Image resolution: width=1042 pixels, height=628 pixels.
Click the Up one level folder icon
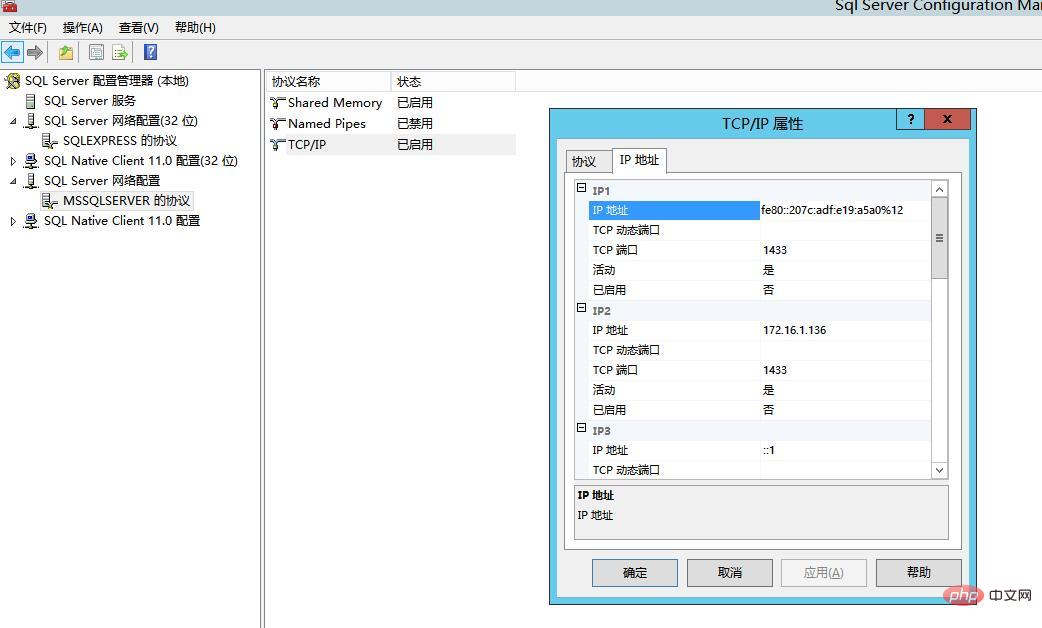66,52
